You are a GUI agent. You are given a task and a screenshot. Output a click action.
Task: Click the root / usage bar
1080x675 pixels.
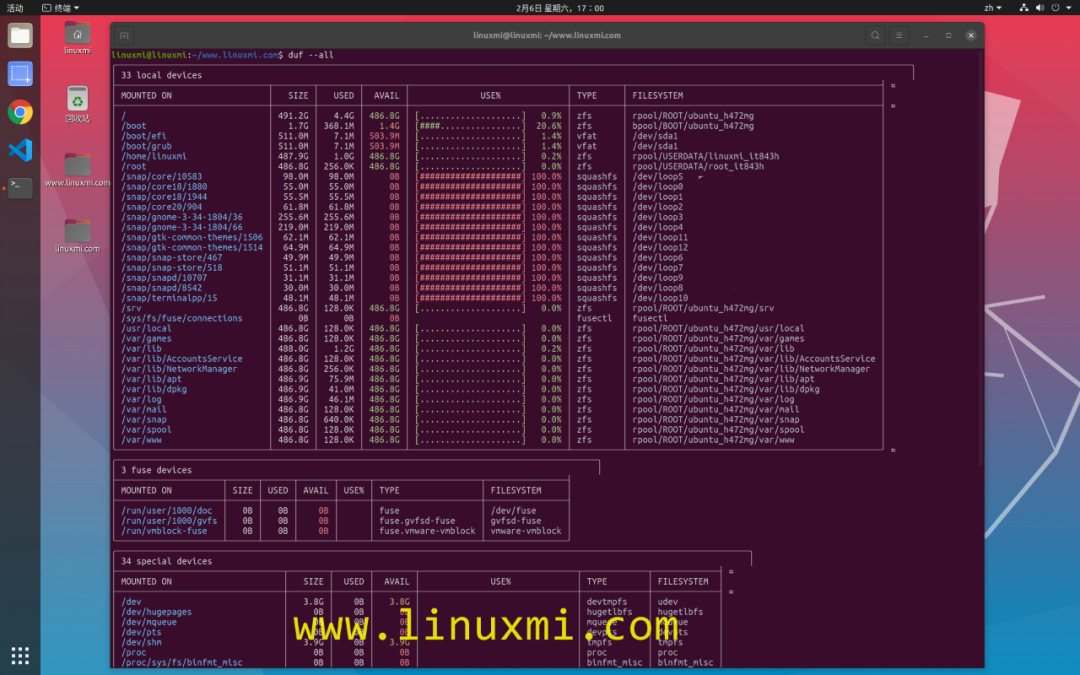470,116
